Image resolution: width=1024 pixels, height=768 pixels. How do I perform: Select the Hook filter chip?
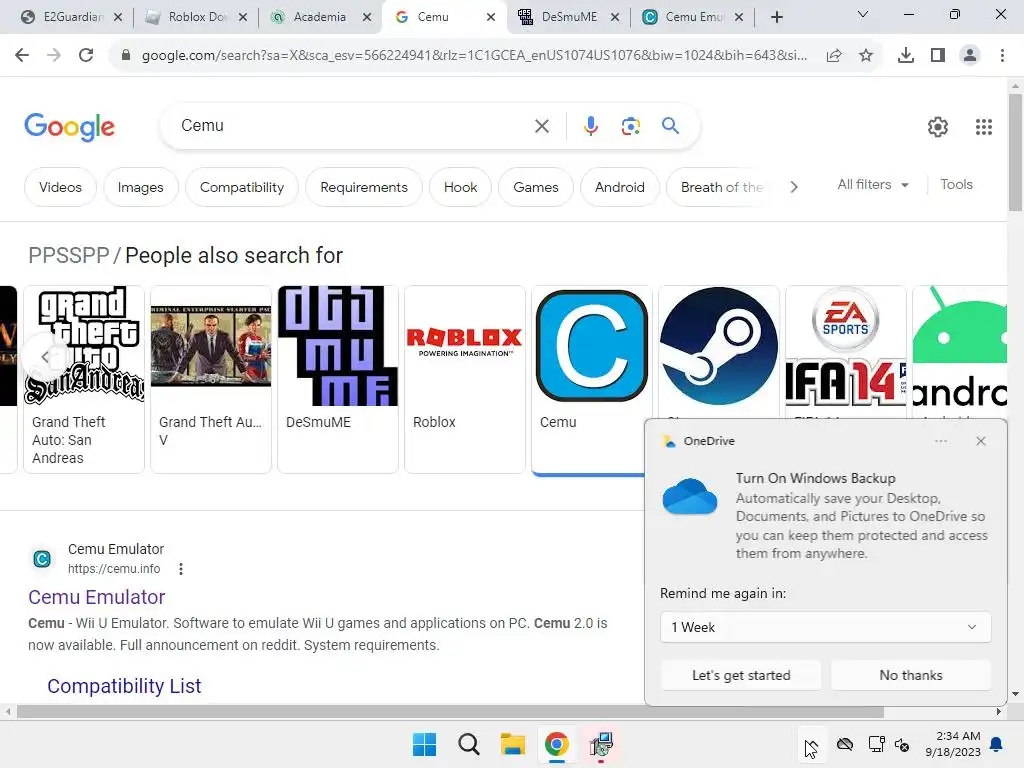pos(460,187)
